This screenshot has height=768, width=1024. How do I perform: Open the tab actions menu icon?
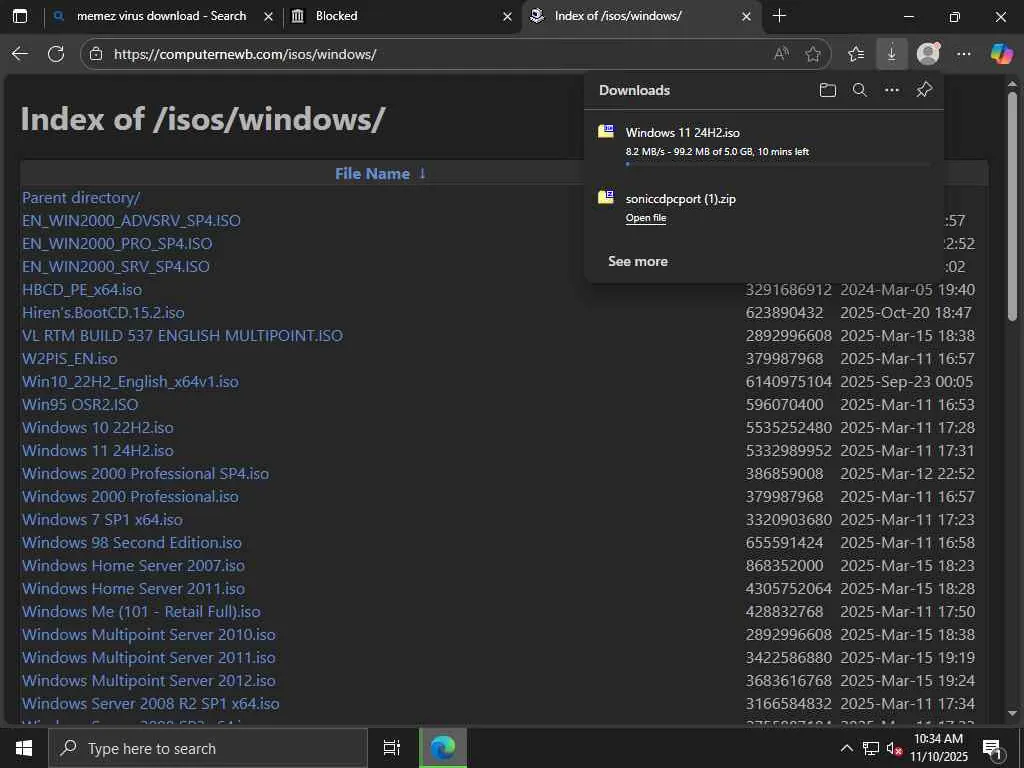coord(20,16)
